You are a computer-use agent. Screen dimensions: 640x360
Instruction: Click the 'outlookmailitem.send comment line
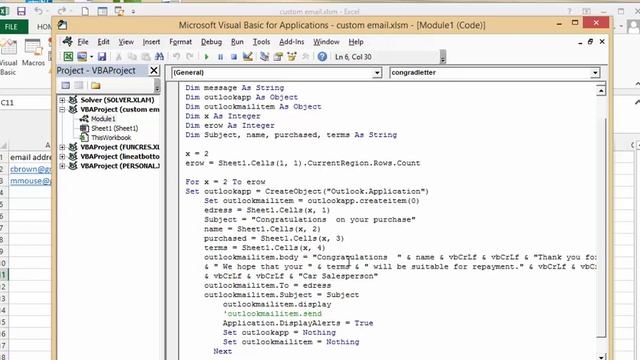[272, 313]
